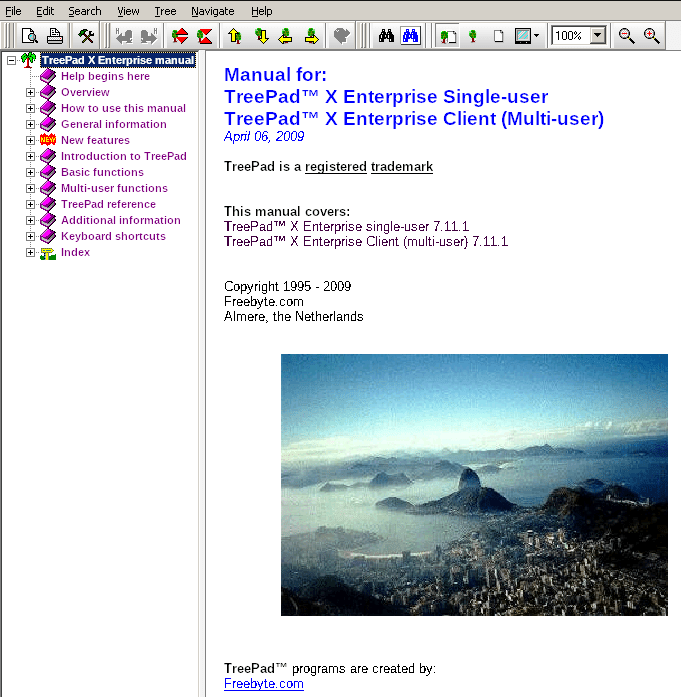Expand the TreePad reference node
This screenshot has height=697, width=681.
(x=30, y=204)
